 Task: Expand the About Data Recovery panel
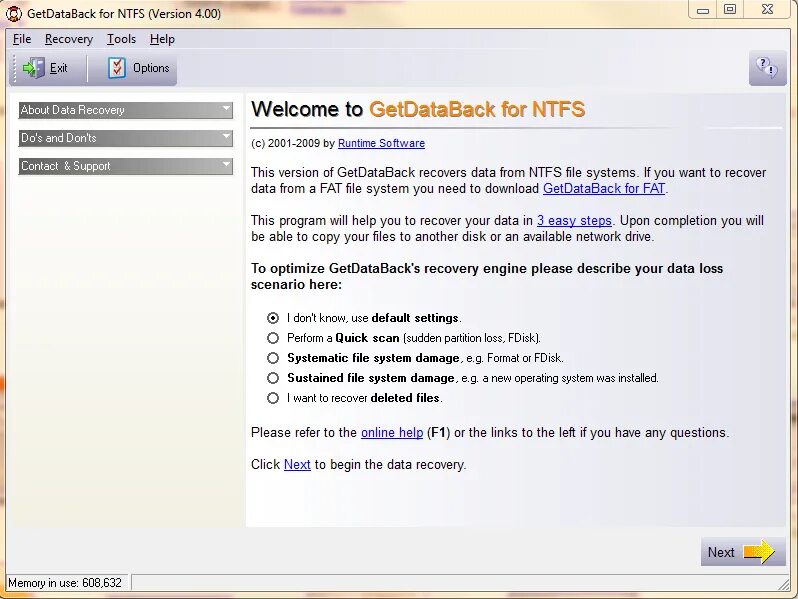[x=126, y=110]
